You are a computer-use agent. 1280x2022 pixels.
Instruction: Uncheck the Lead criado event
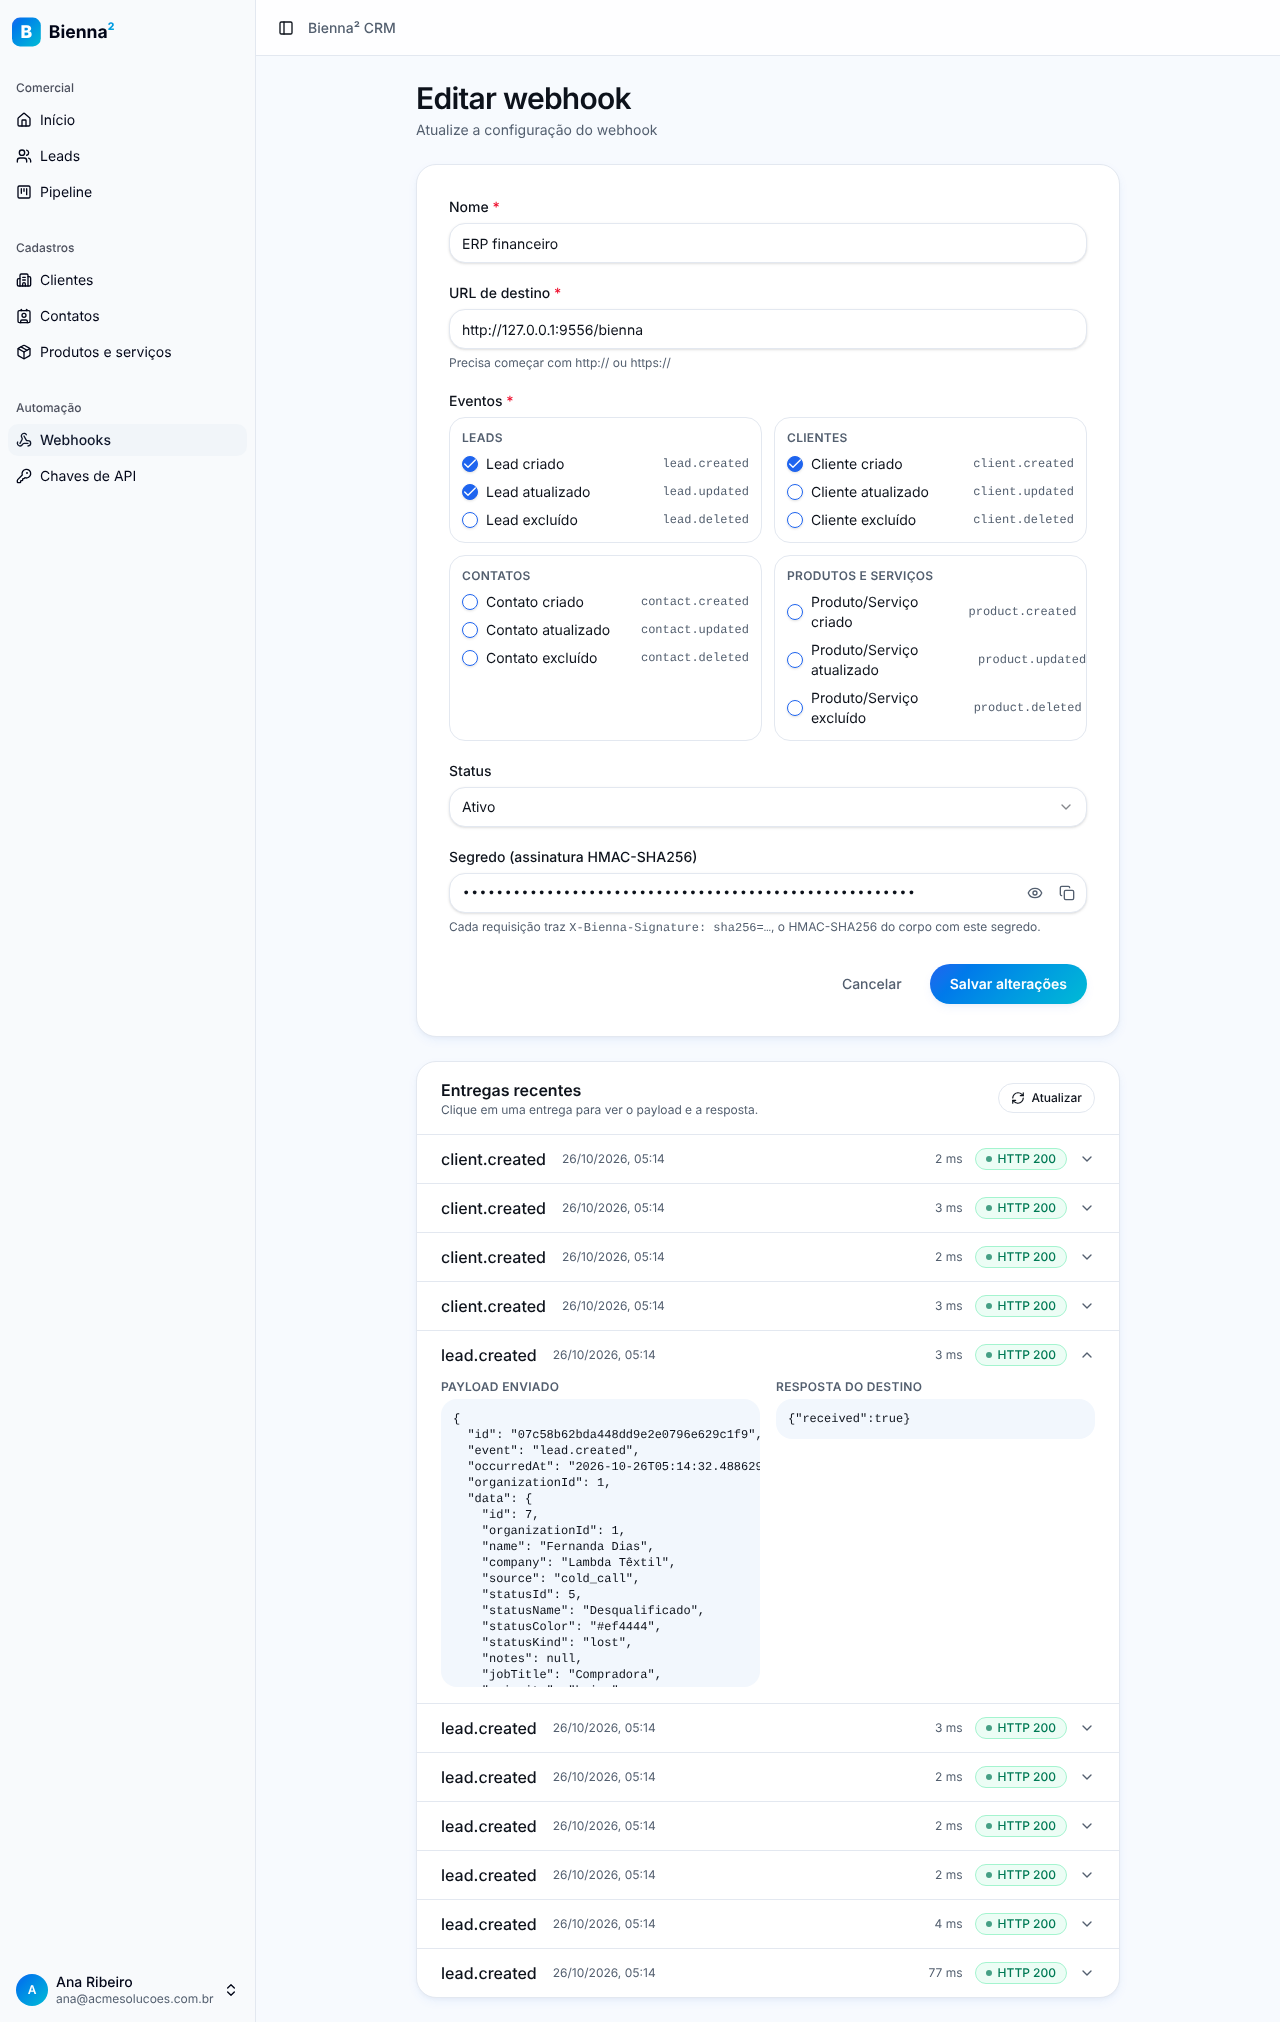click(x=470, y=464)
